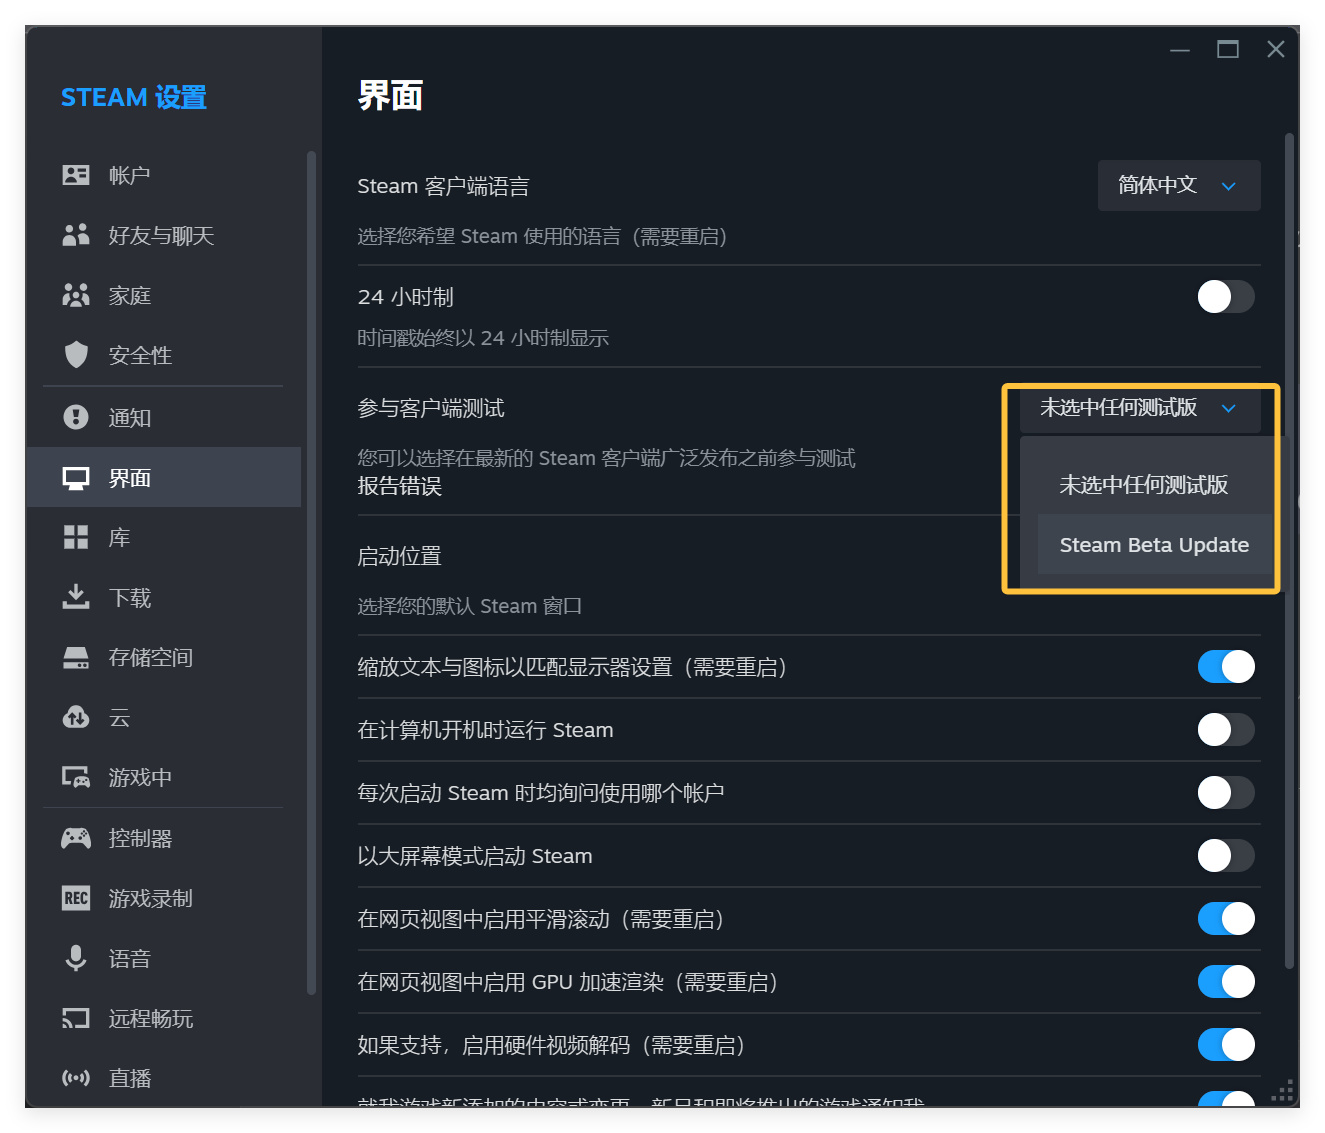
Task: Click the 存储空间 drive icon
Action: pyautogui.click(x=76, y=657)
